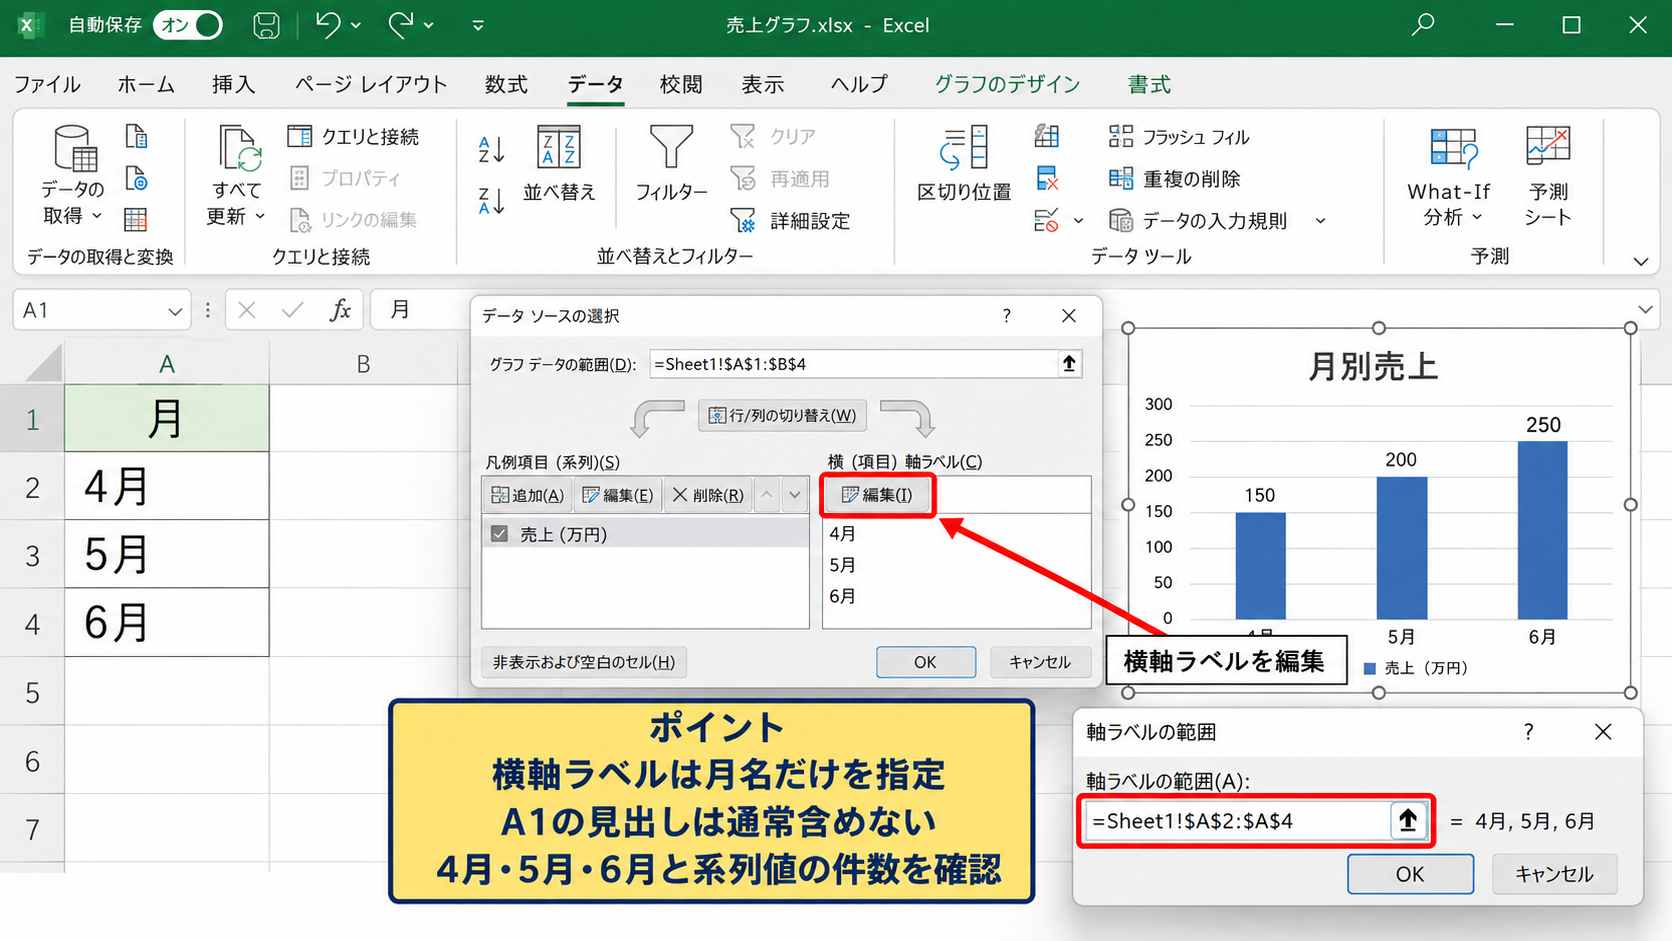
Task: Click 編集(E) for legend series
Action: pos(617,495)
